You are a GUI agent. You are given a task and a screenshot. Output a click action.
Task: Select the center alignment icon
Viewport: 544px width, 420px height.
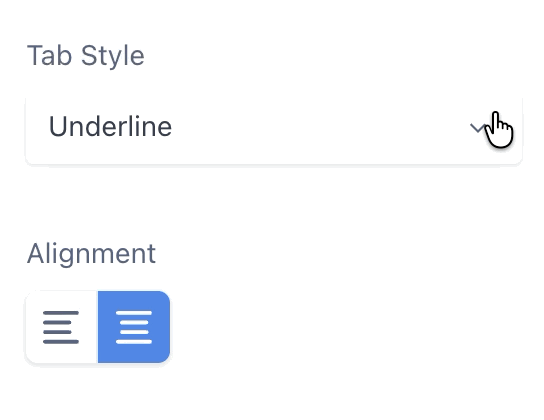click(134, 327)
